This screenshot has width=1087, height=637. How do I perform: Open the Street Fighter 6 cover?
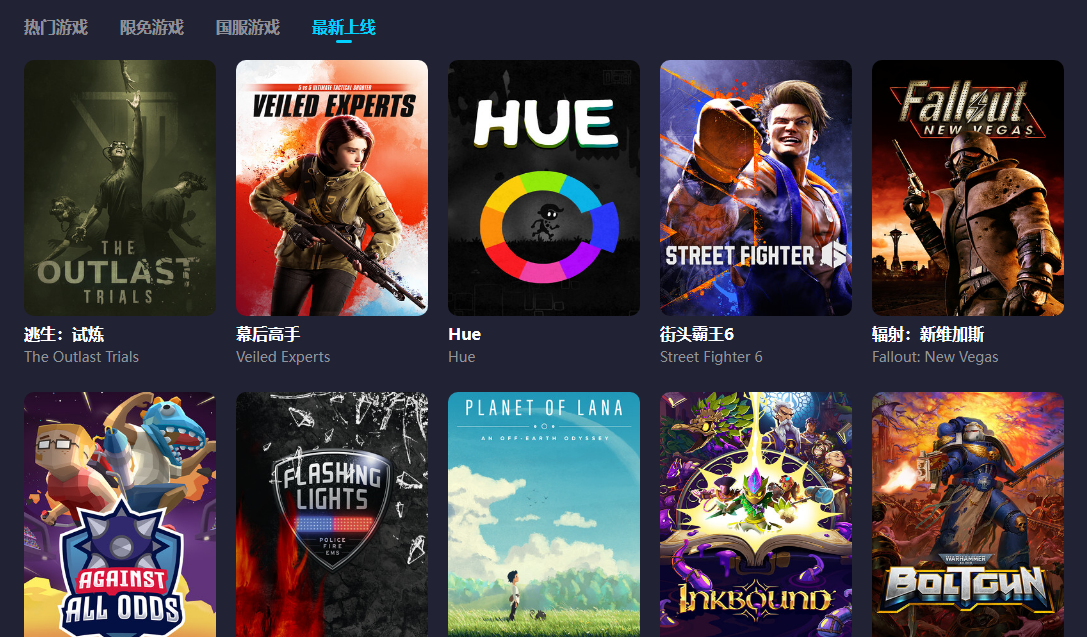pos(756,188)
